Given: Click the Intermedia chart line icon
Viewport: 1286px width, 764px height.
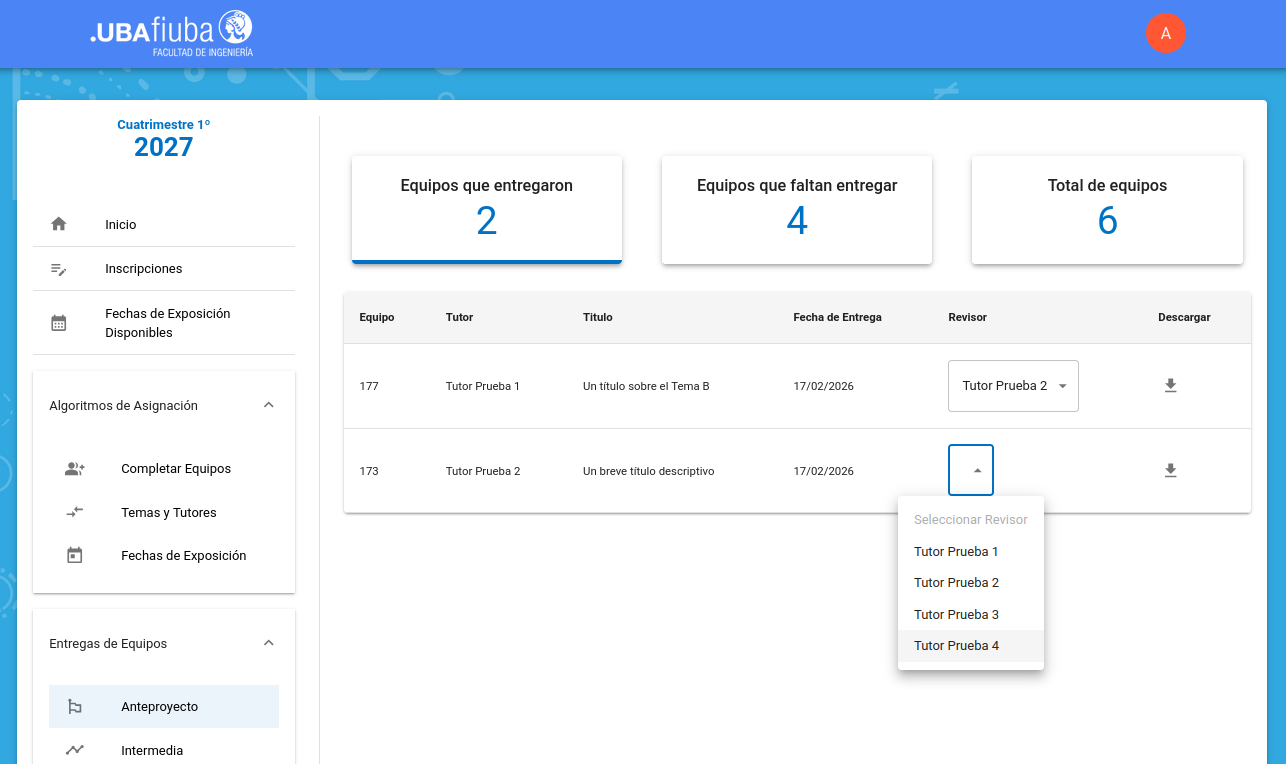Looking at the screenshot, I should pyautogui.click(x=75, y=750).
